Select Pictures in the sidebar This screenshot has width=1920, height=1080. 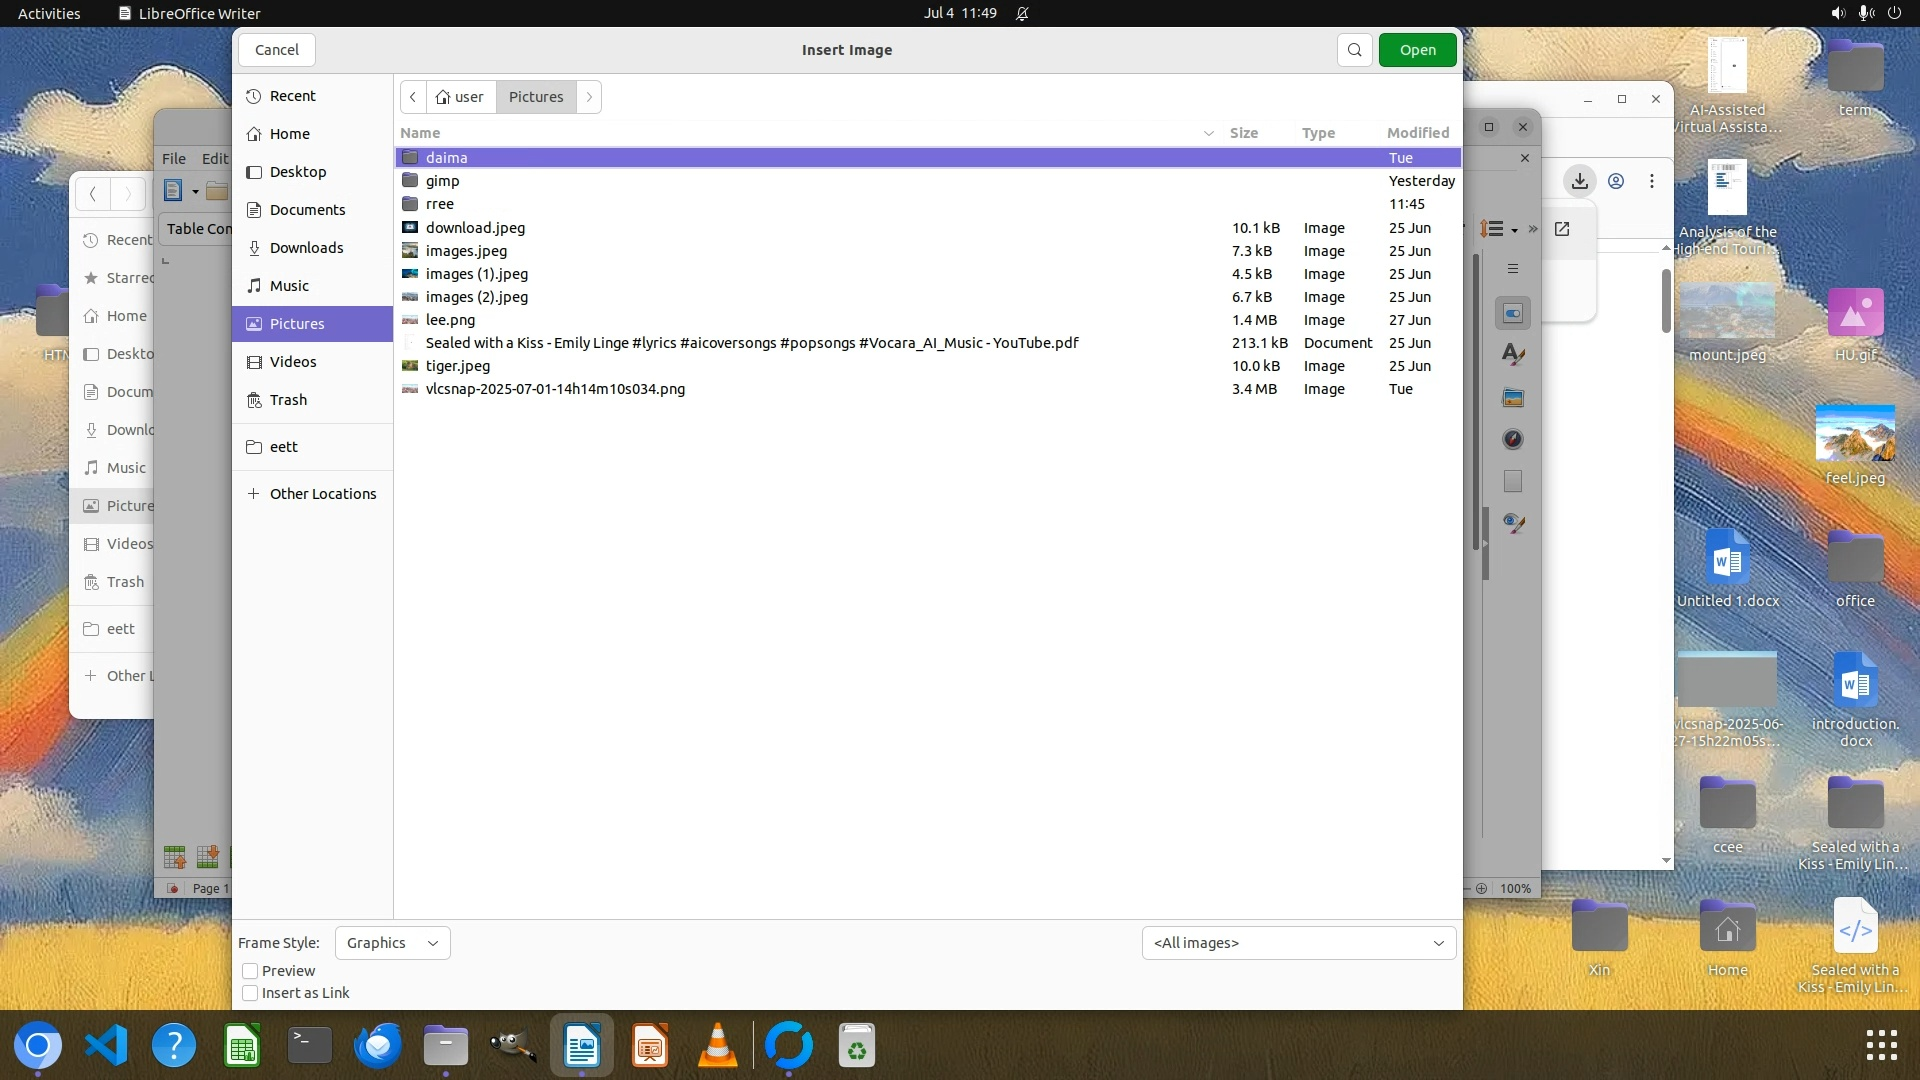click(x=297, y=324)
